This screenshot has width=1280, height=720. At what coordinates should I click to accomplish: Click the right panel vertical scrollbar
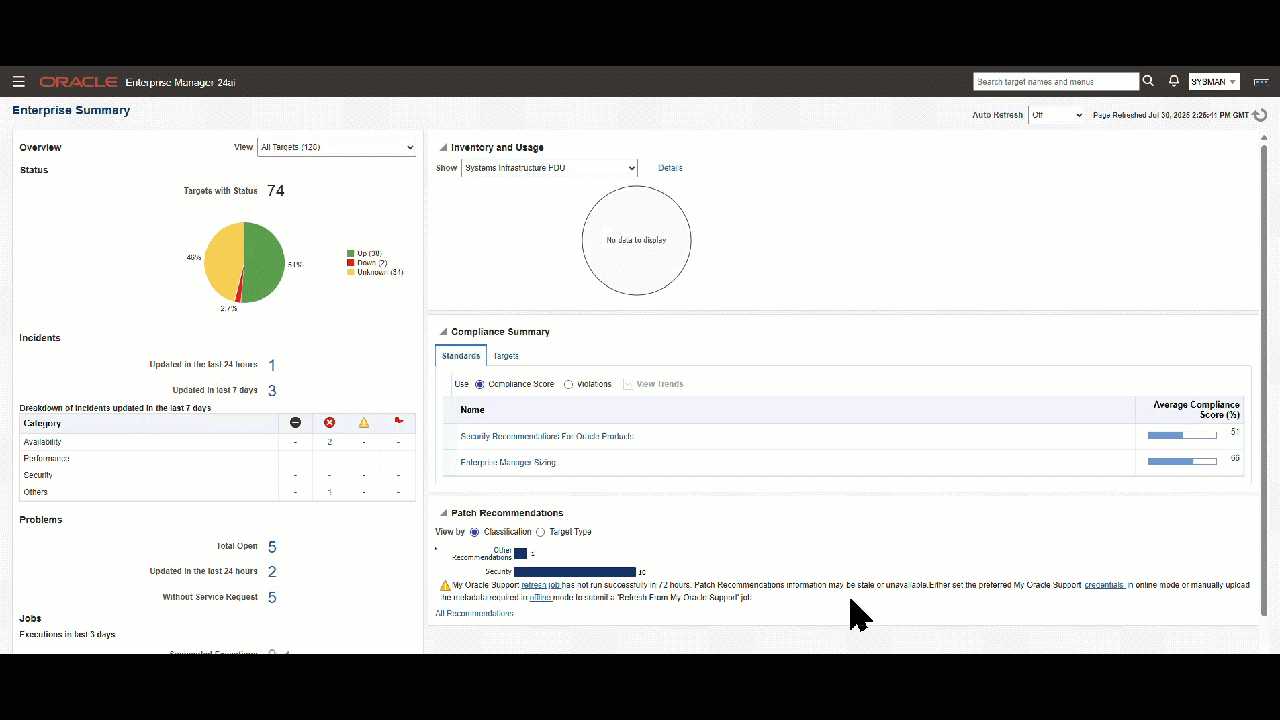point(1264,380)
